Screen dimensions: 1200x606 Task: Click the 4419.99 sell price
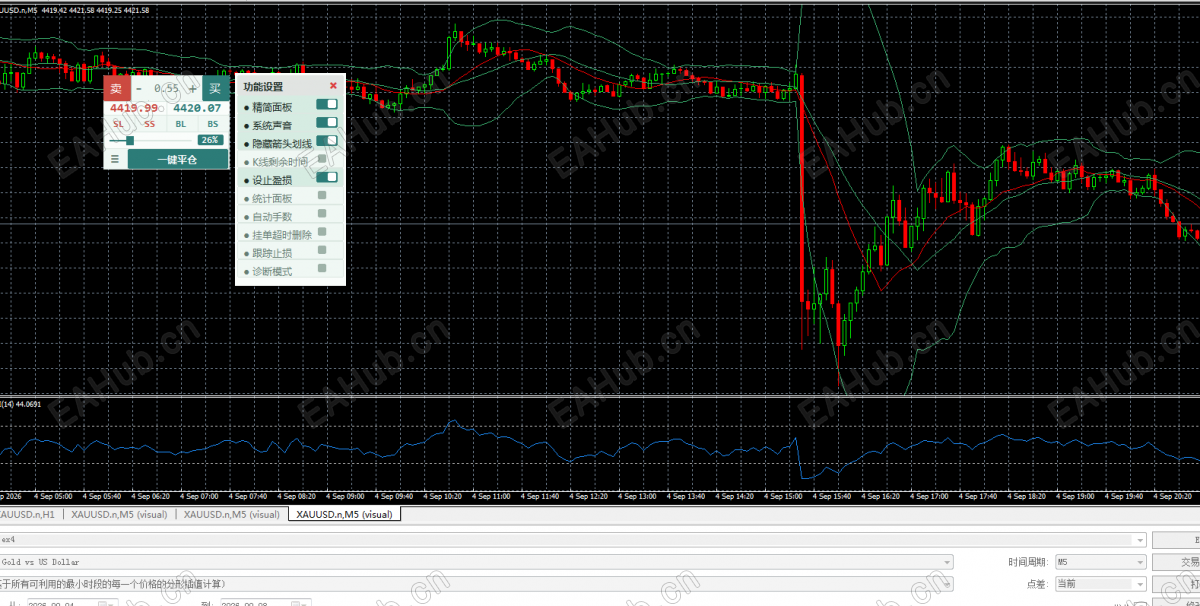(134, 108)
